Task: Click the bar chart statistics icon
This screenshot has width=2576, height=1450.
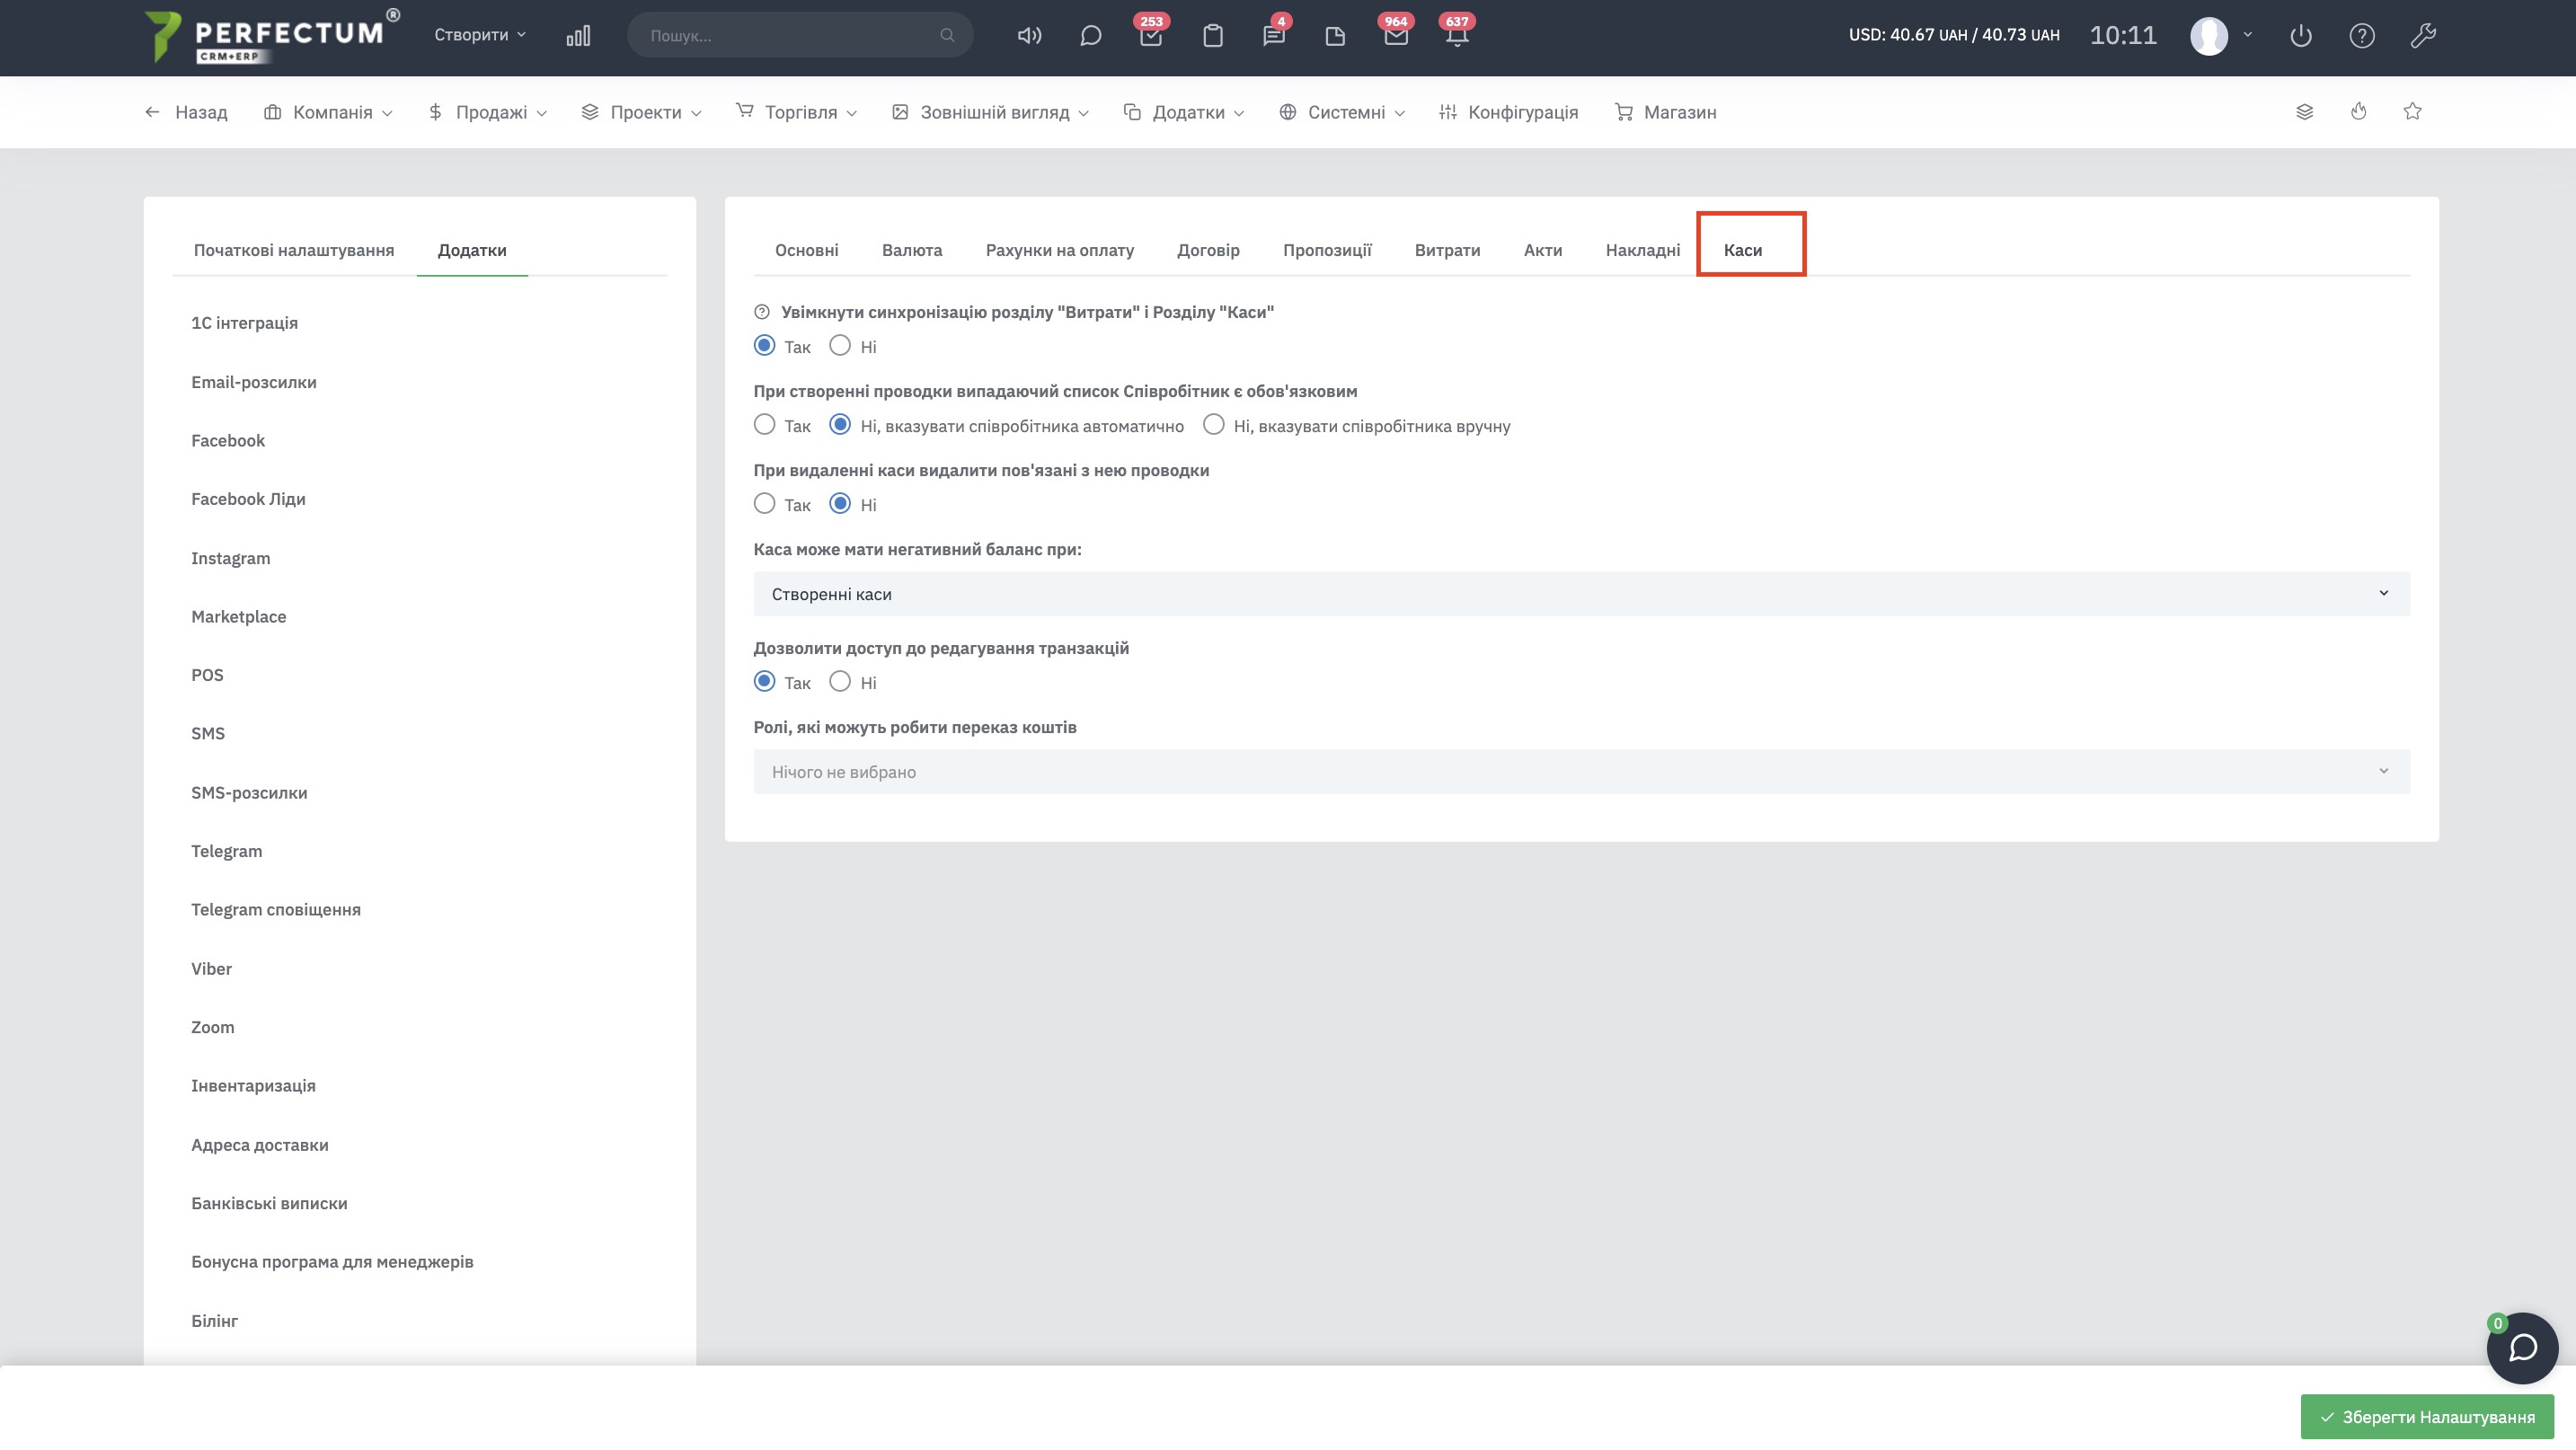Action: point(578,36)
